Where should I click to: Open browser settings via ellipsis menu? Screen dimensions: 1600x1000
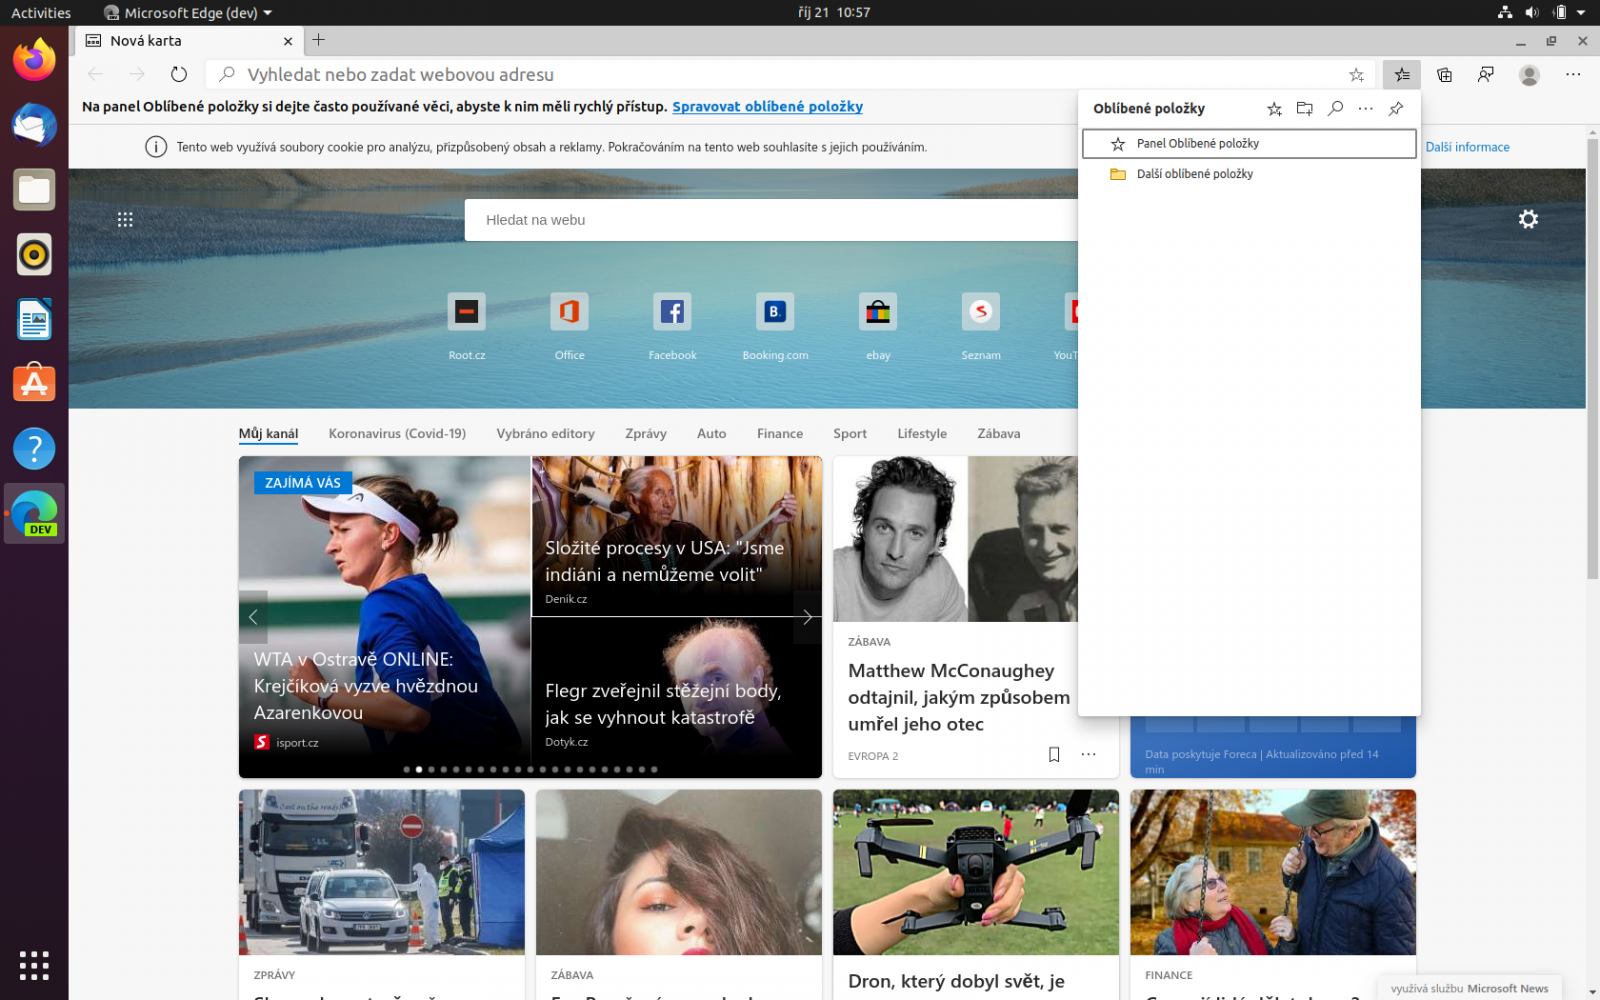(x=1573, y=74)
